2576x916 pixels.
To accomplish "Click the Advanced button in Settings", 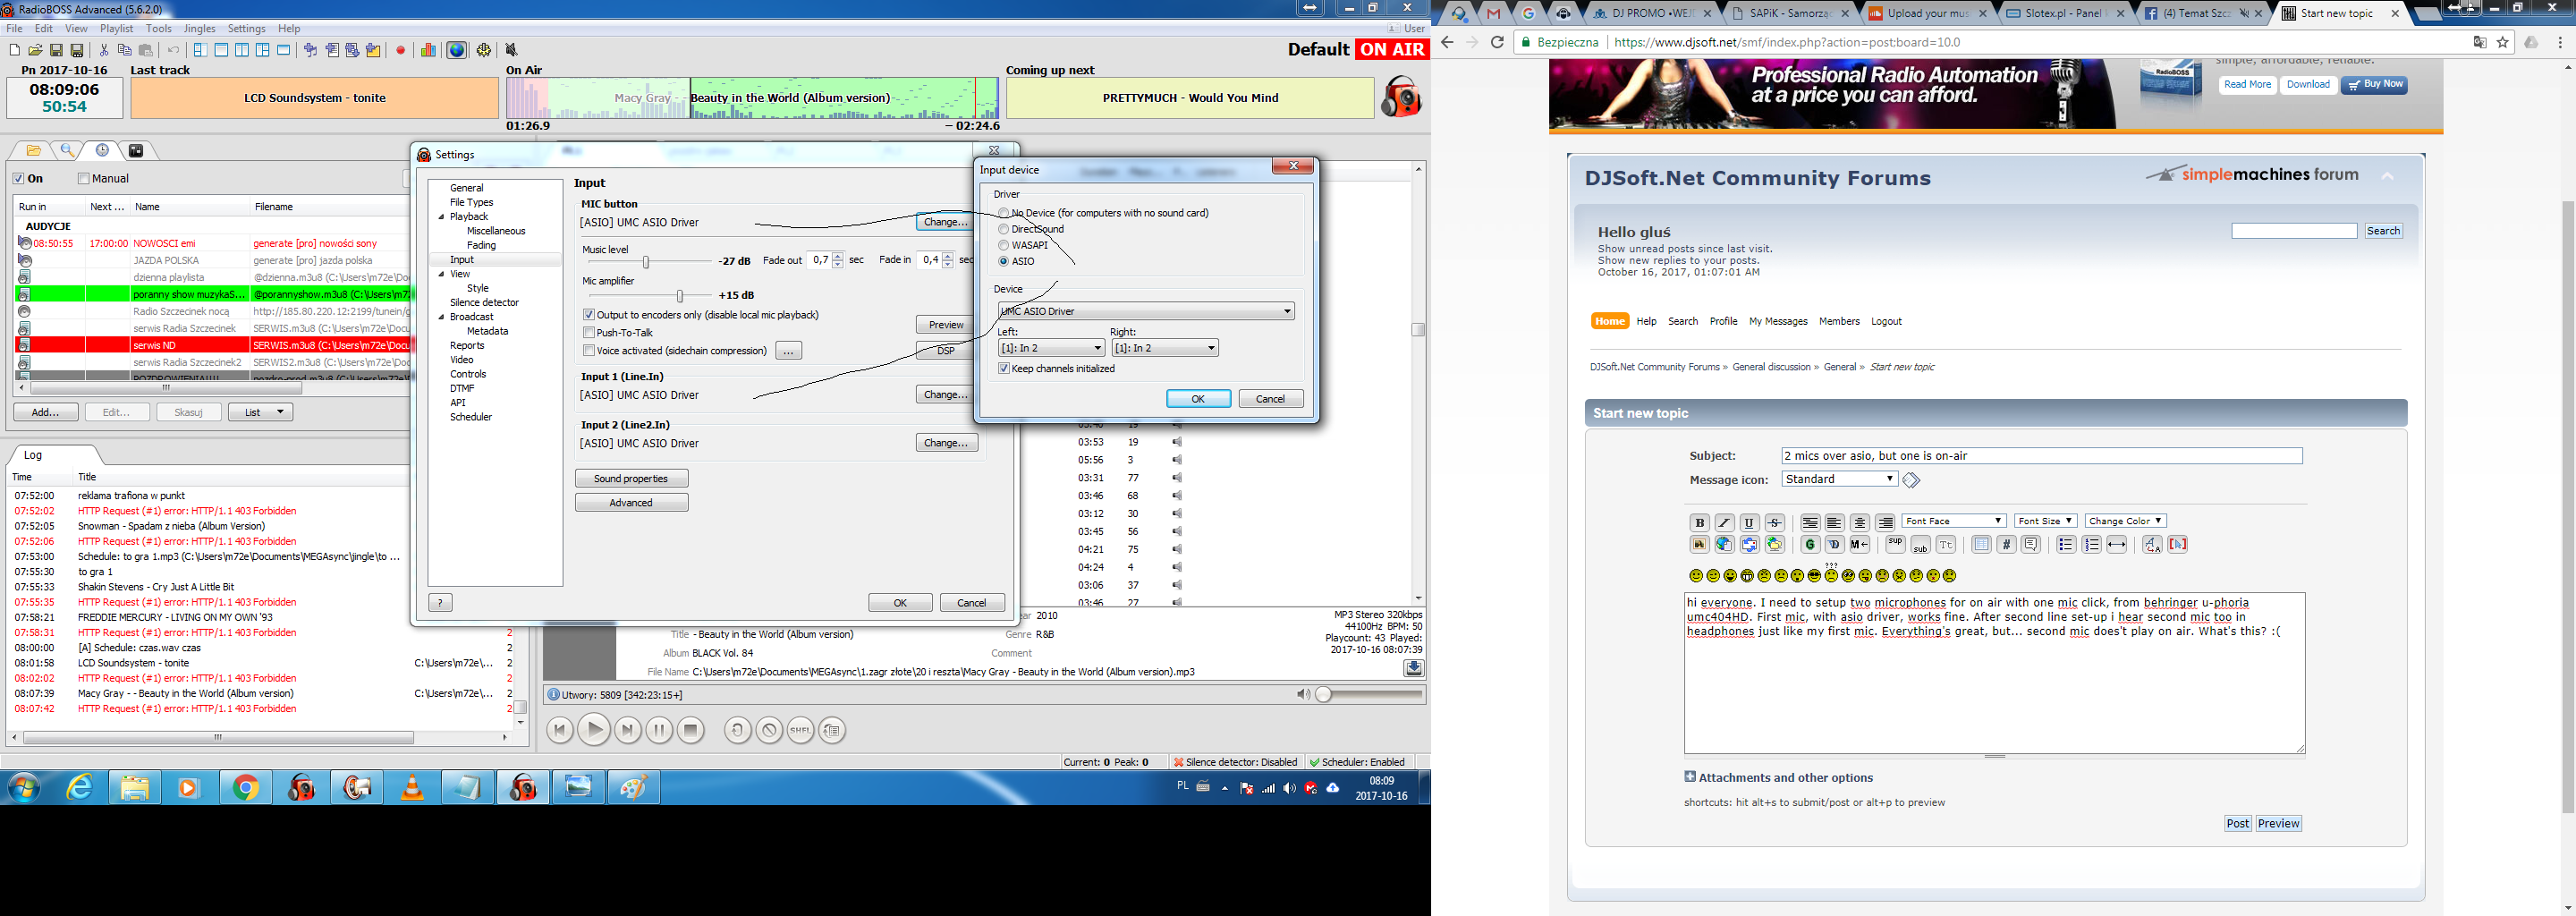I will tap(631, 503).
